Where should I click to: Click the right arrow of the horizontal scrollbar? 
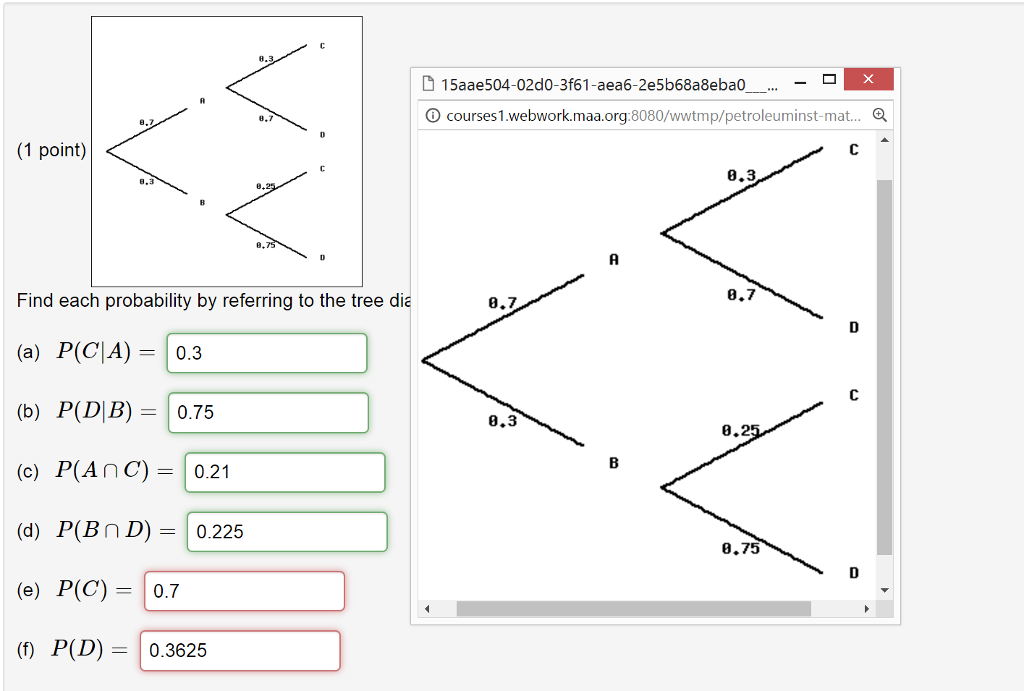click(x=866, y=607)
